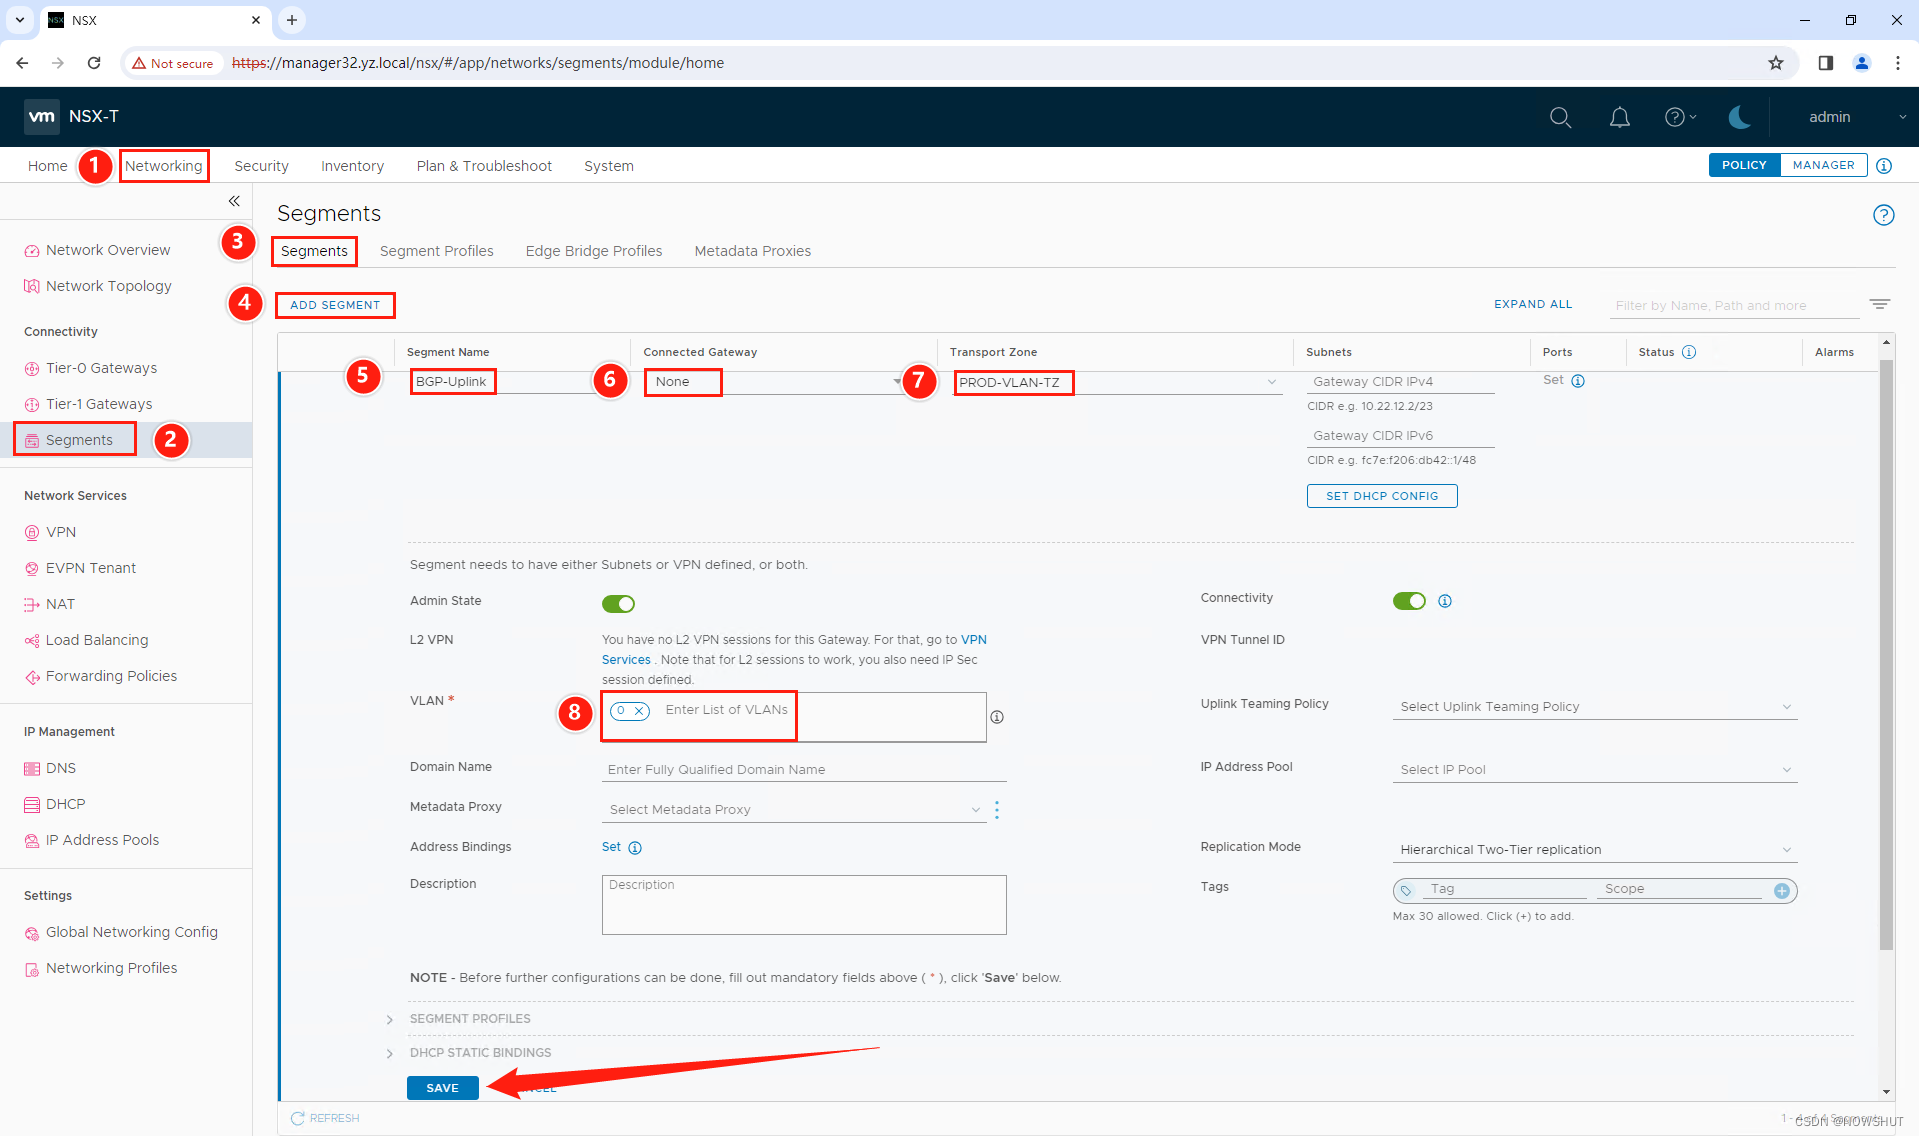Close the NSX browser tab
Screen dimensions: 1919x1136
pos(256,20)
